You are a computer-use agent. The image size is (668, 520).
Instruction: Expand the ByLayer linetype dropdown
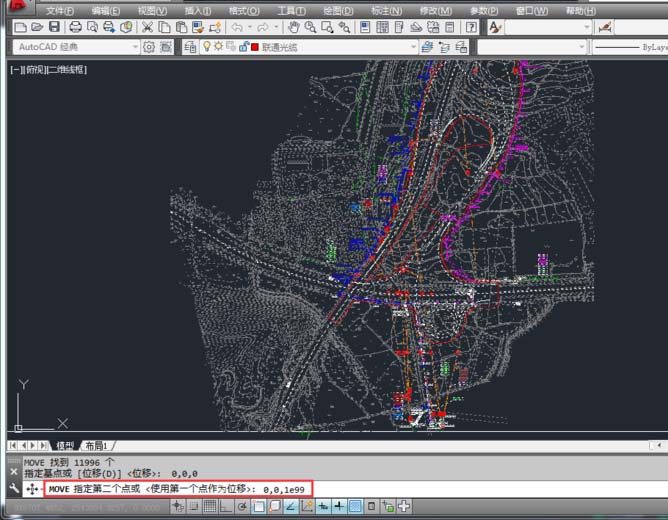pos(628,47)
